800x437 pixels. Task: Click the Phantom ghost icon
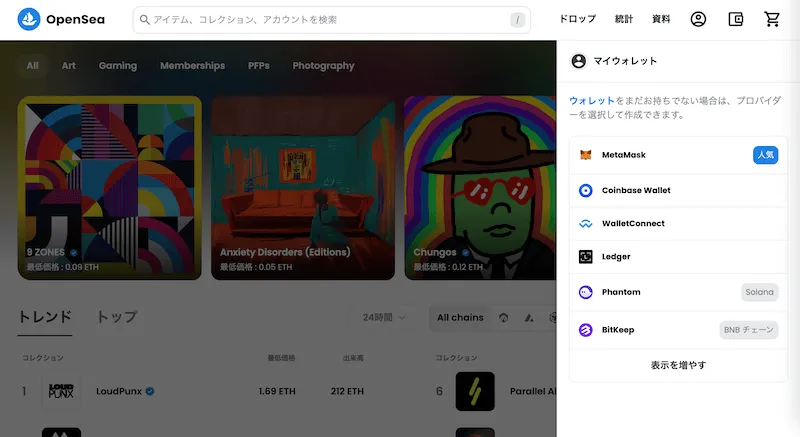pyautogui.click(x=586, y=292)
